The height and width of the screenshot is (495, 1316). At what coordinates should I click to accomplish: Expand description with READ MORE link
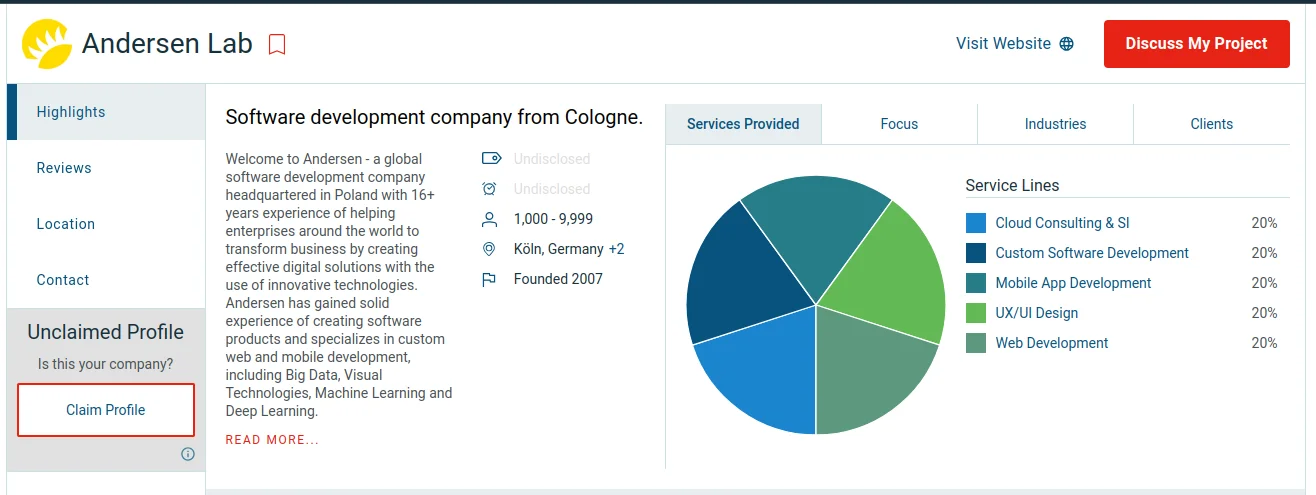(272, 440)
